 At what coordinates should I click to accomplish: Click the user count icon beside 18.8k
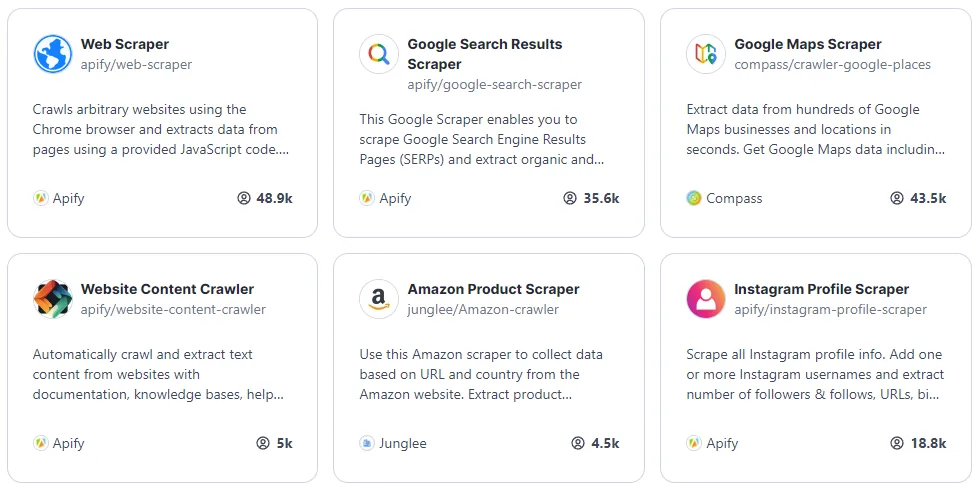point(897,443)
